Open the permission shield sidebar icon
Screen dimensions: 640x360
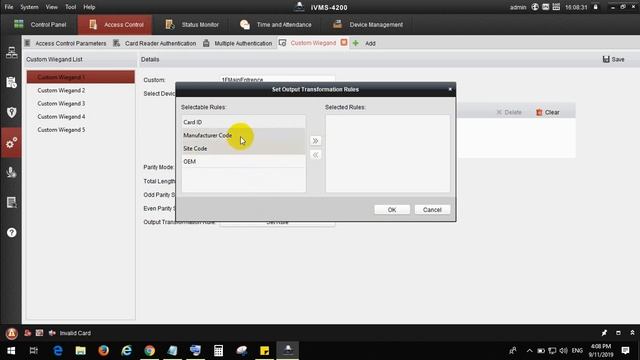point(11,112)
